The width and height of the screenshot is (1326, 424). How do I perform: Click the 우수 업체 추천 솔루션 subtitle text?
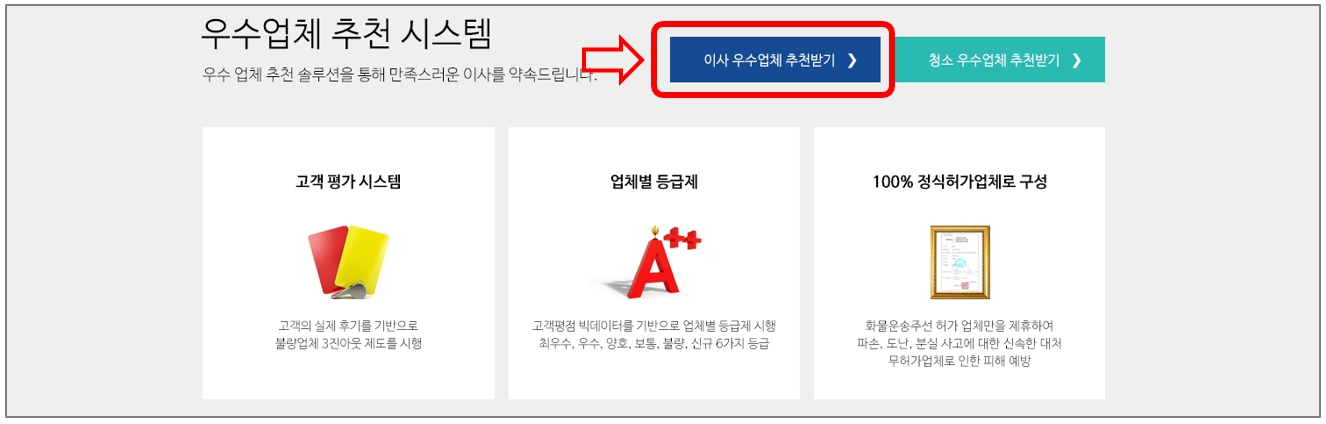pos(399,75)
